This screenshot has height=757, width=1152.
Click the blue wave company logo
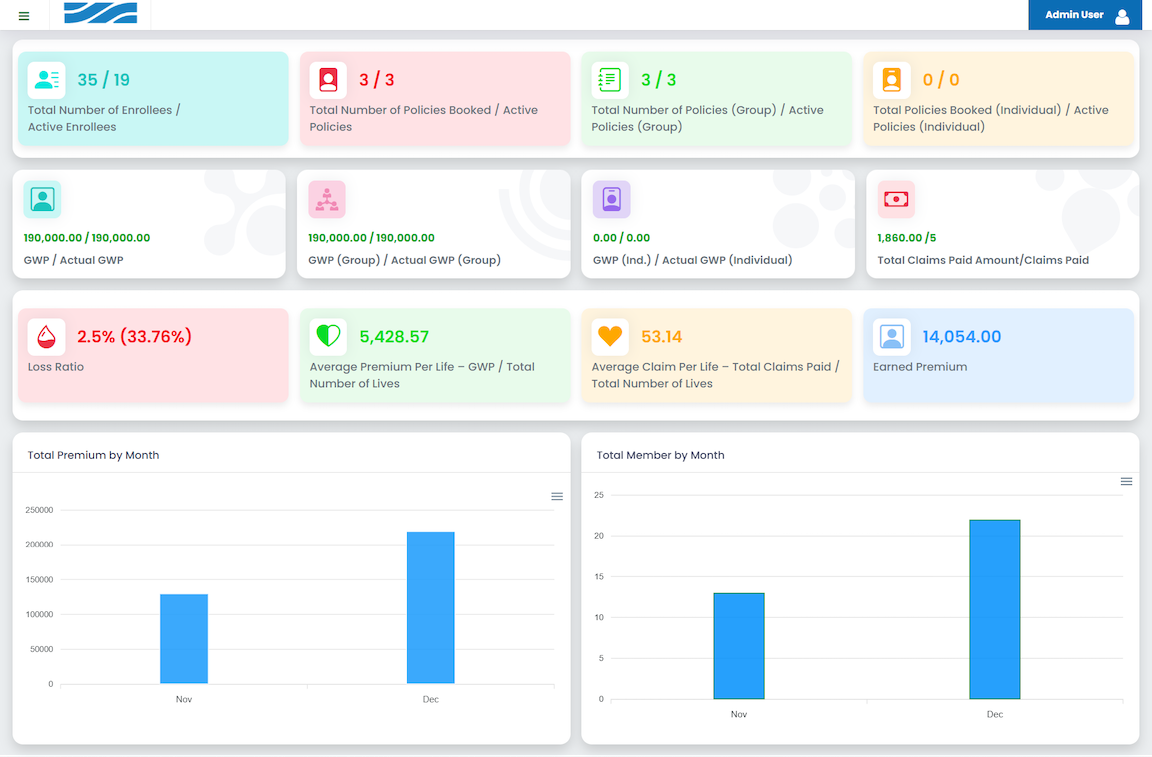[x=100, y=13]
